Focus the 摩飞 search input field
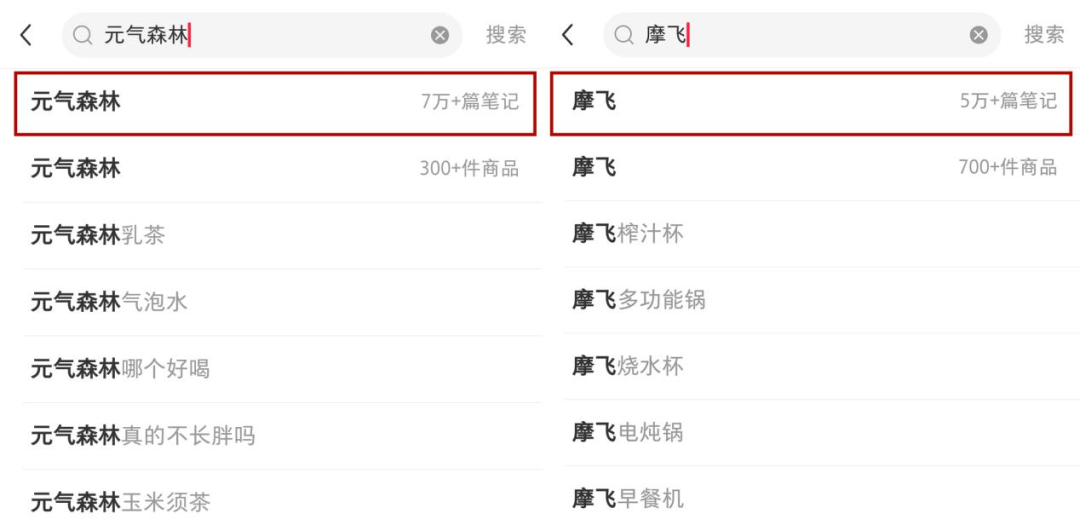Screen dimensions: 1080x531 pos(802,35)
